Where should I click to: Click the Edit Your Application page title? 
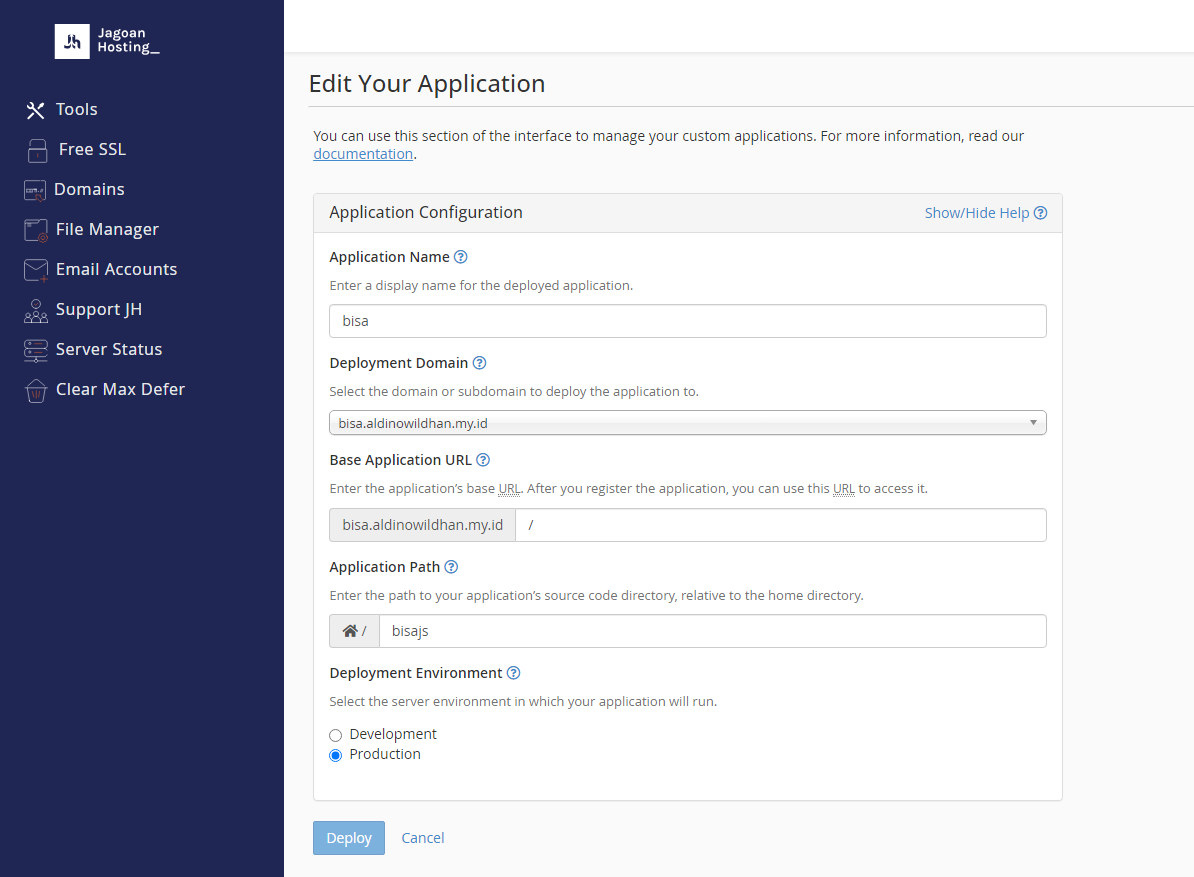pyautogui.click(x=427, y=84)
